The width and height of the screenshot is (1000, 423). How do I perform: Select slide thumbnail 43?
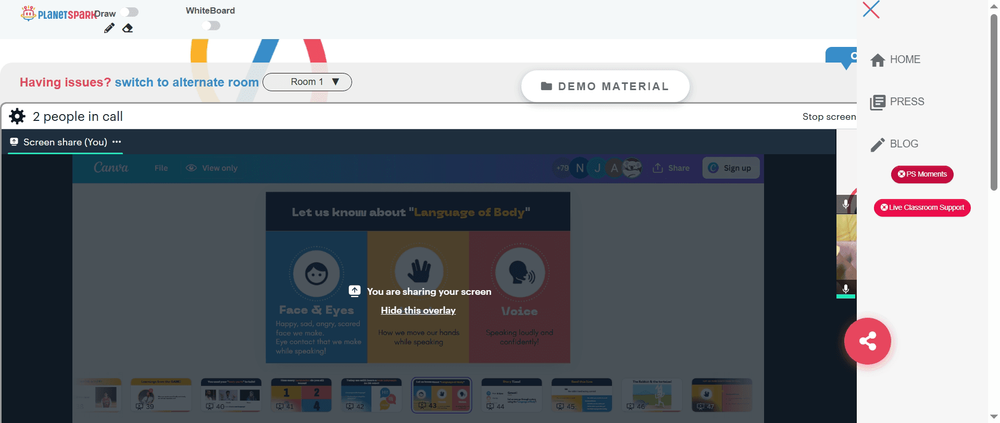pos(441,395)
